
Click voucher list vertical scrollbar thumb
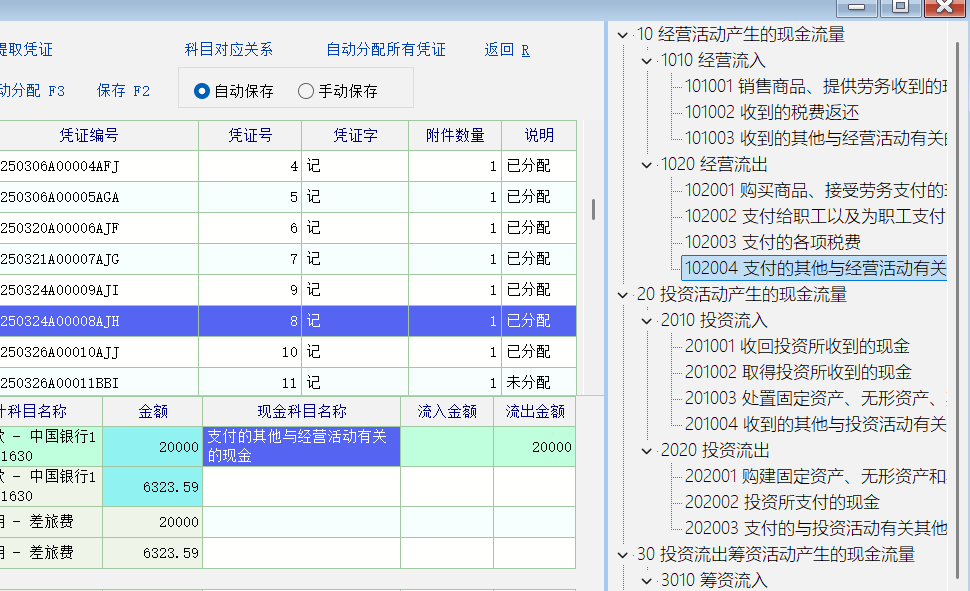(x=593, y=210)
